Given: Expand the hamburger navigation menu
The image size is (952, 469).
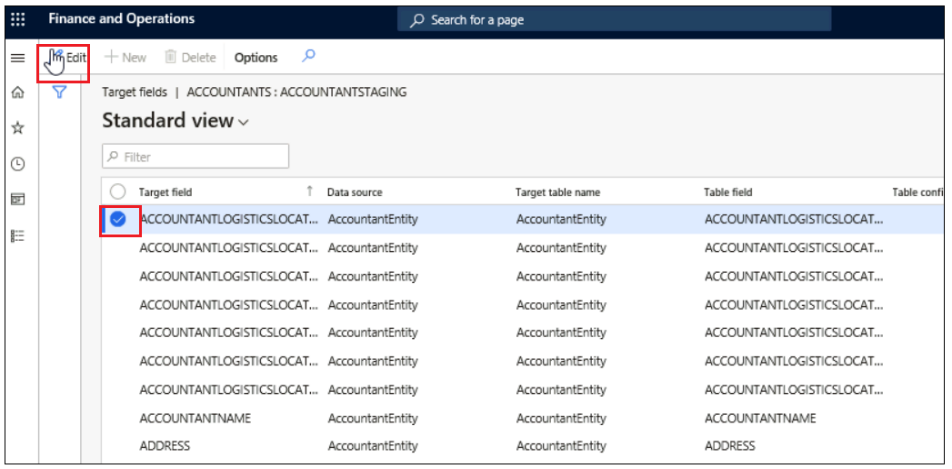Looking at the screenshot, I should click(18, 58).
